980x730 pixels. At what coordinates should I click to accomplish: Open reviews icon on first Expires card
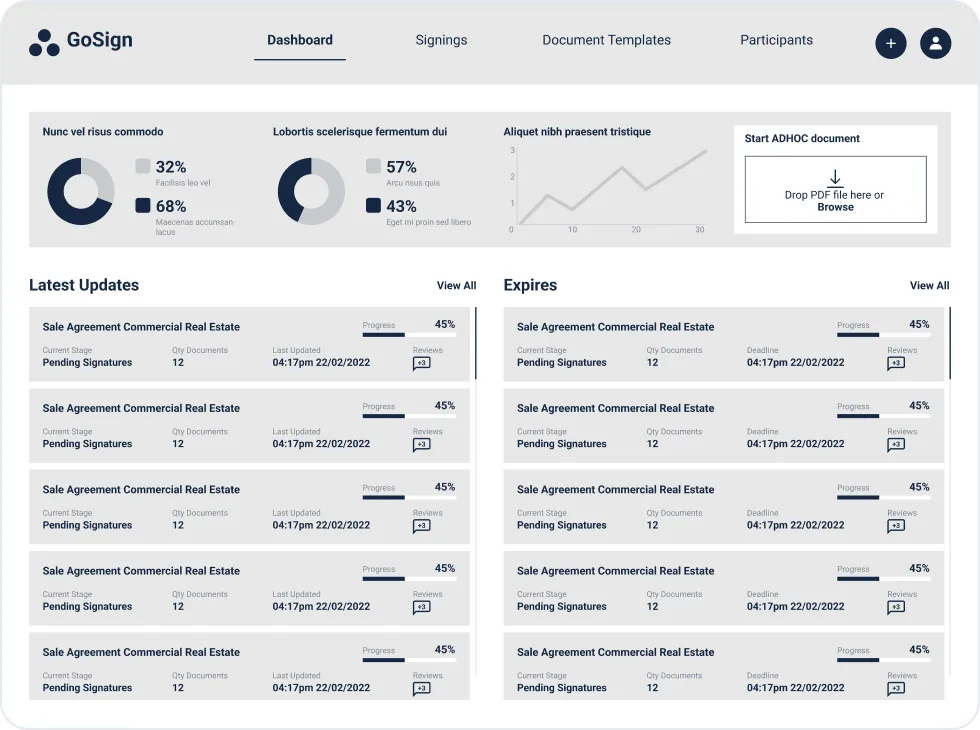point(896,364)
